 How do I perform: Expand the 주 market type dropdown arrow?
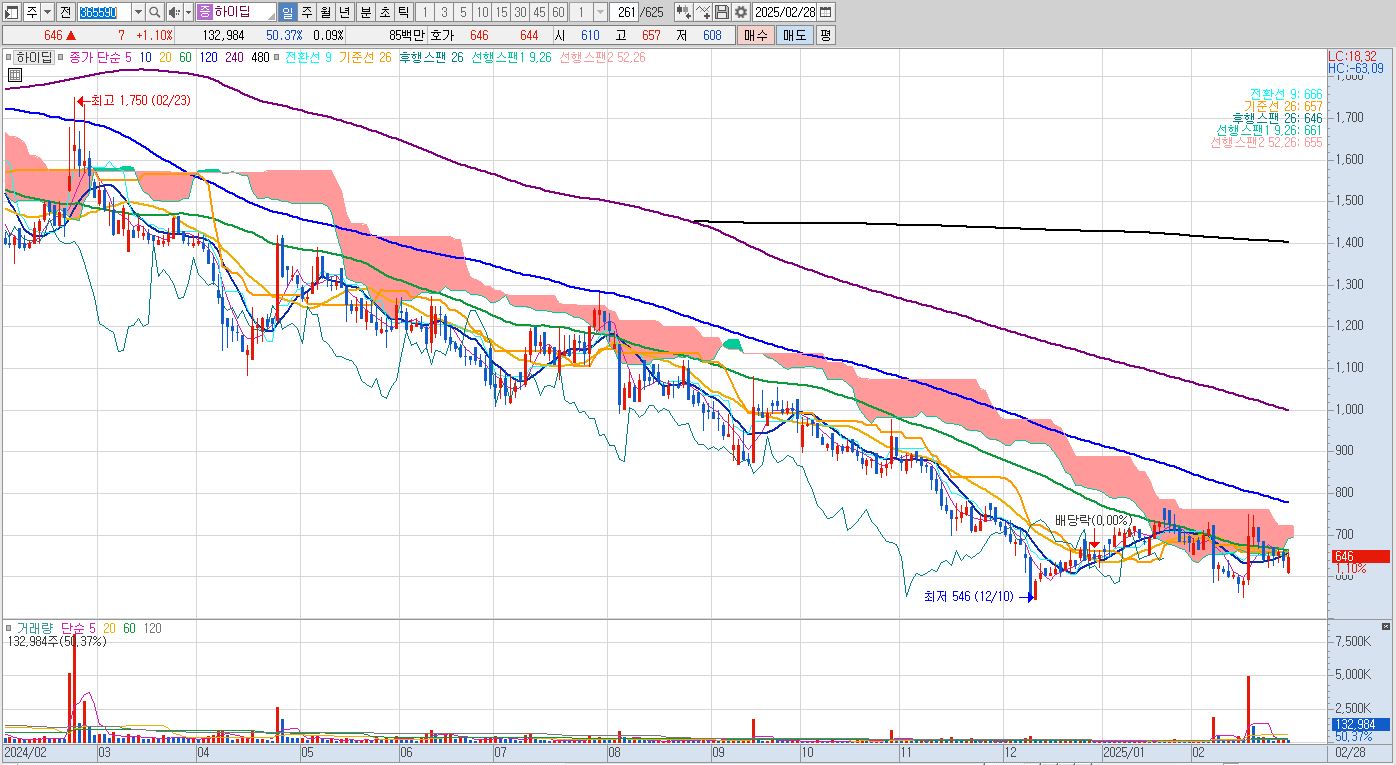point(47,12)
